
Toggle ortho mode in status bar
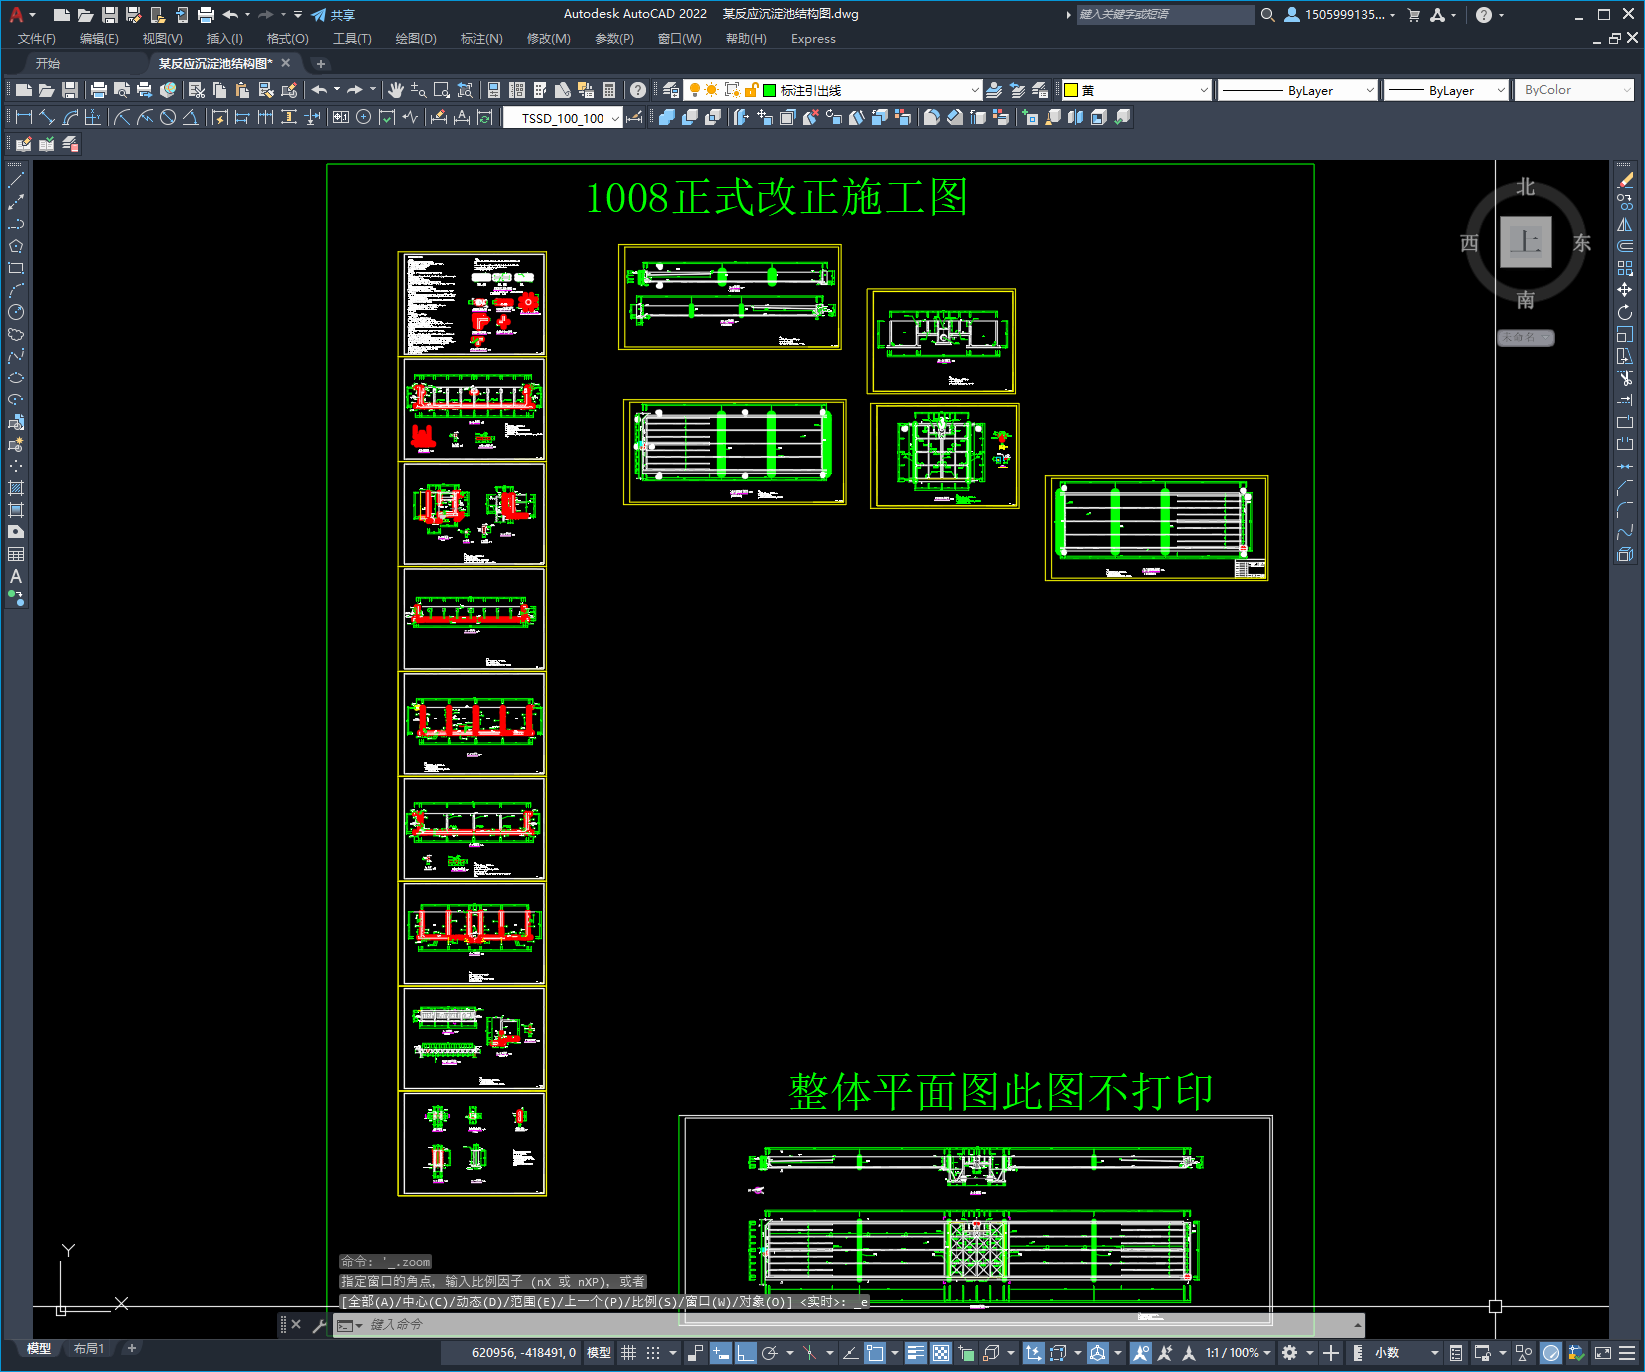click(x=745, y=1353)
